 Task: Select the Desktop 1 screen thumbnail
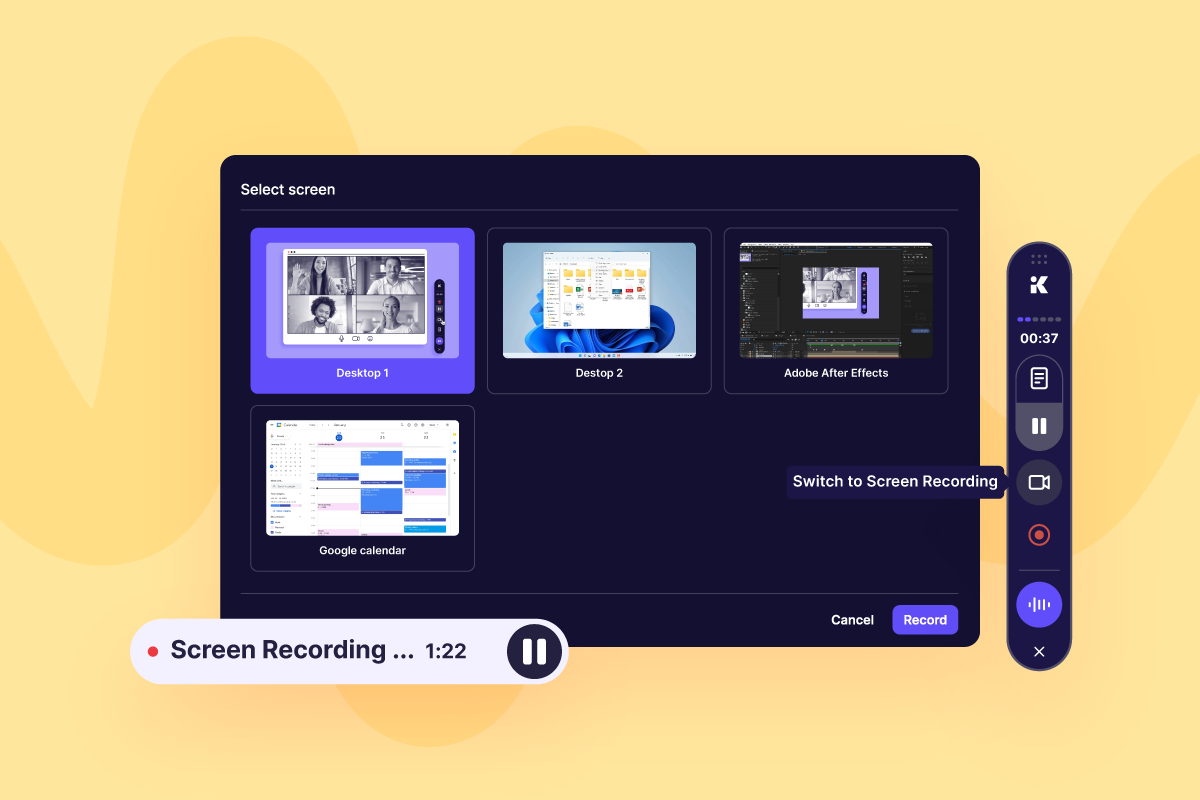pyautogui.click(x=362, y=310)
